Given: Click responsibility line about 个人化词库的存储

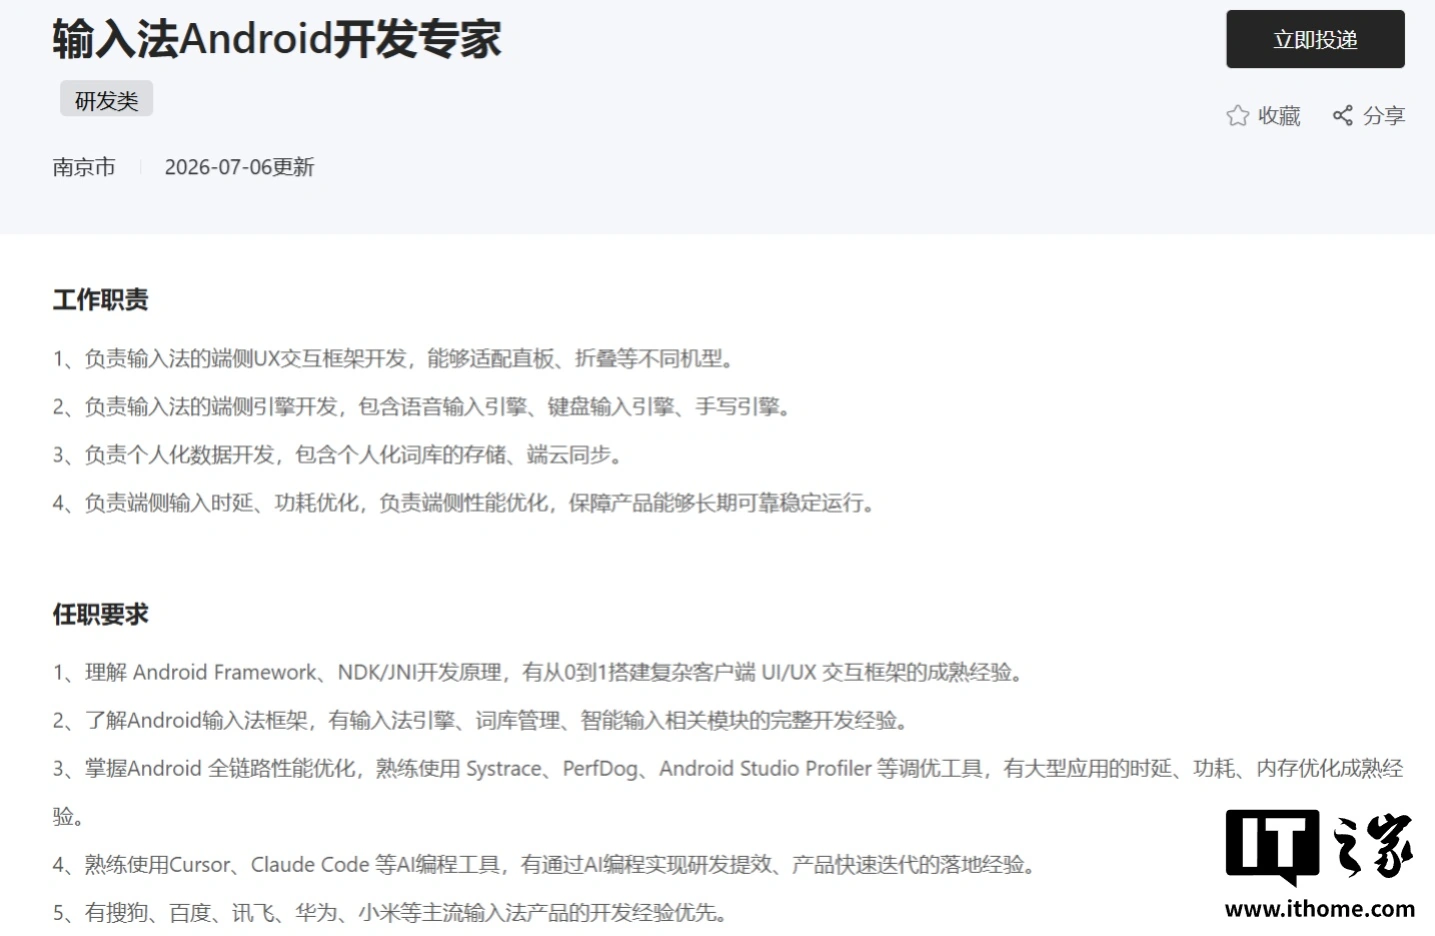Looking at the screenshot, I should pos(340,454).
